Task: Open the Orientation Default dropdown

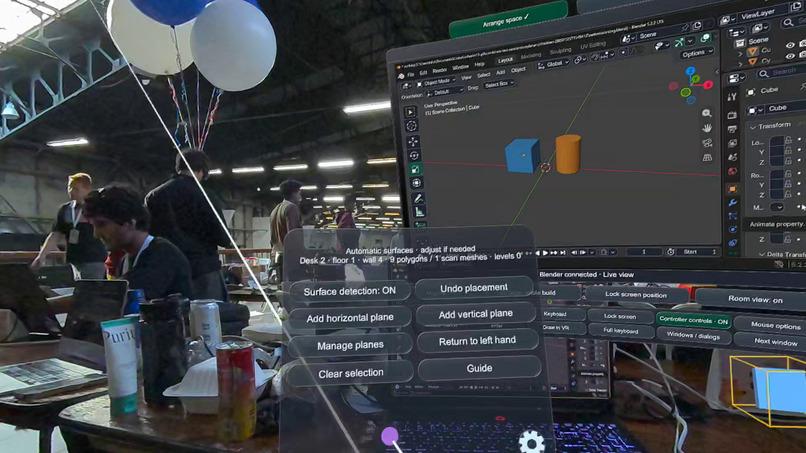Action: coord(445,92)
